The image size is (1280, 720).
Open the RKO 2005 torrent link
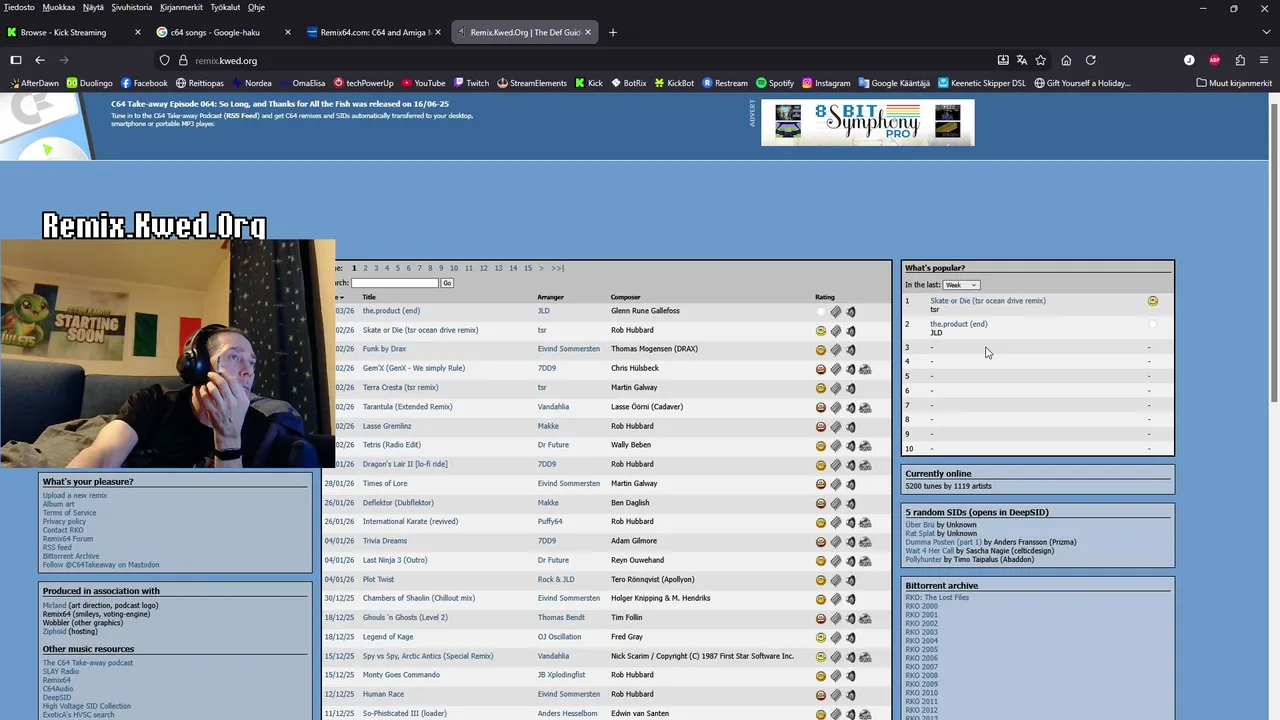coord(921,650)
